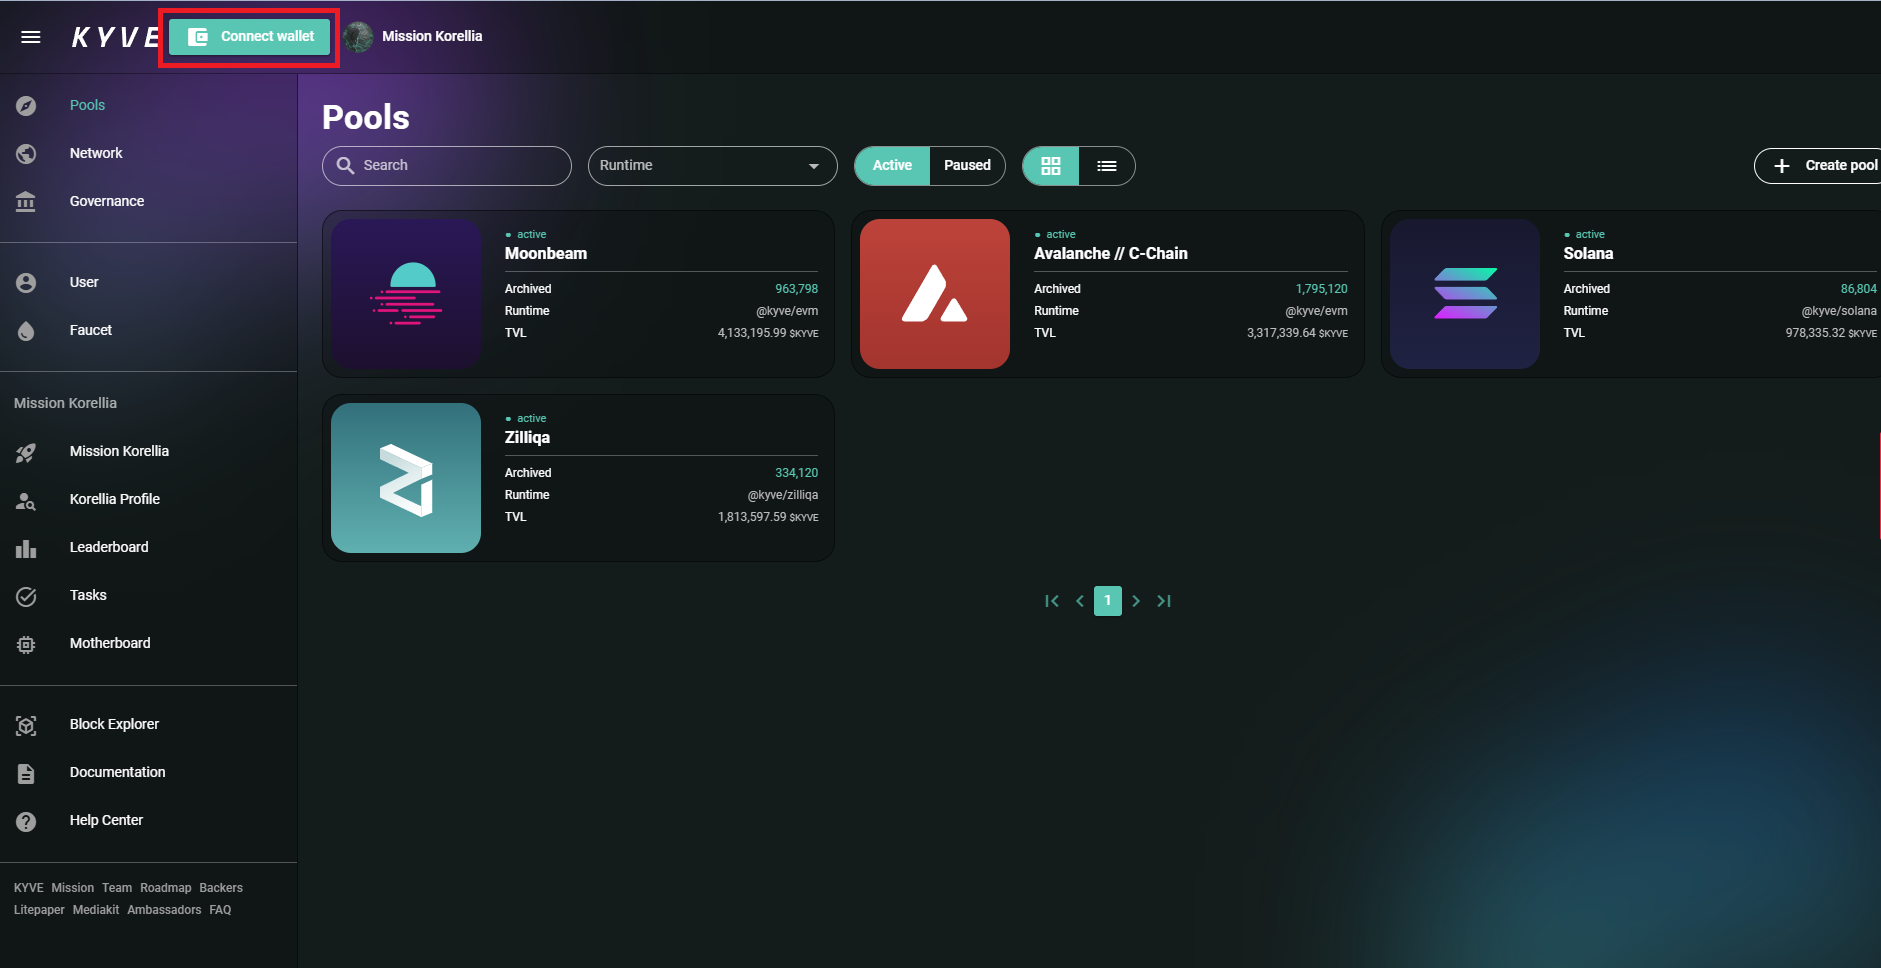Open Backers footer link
Viewport: 1881px width, 968px height.
tap(221, 888)
